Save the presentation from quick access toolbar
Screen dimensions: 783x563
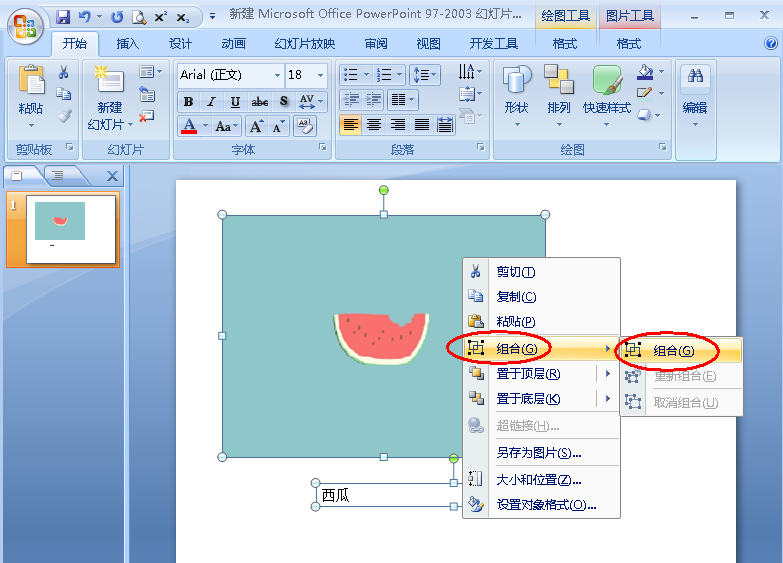(63, 17)
